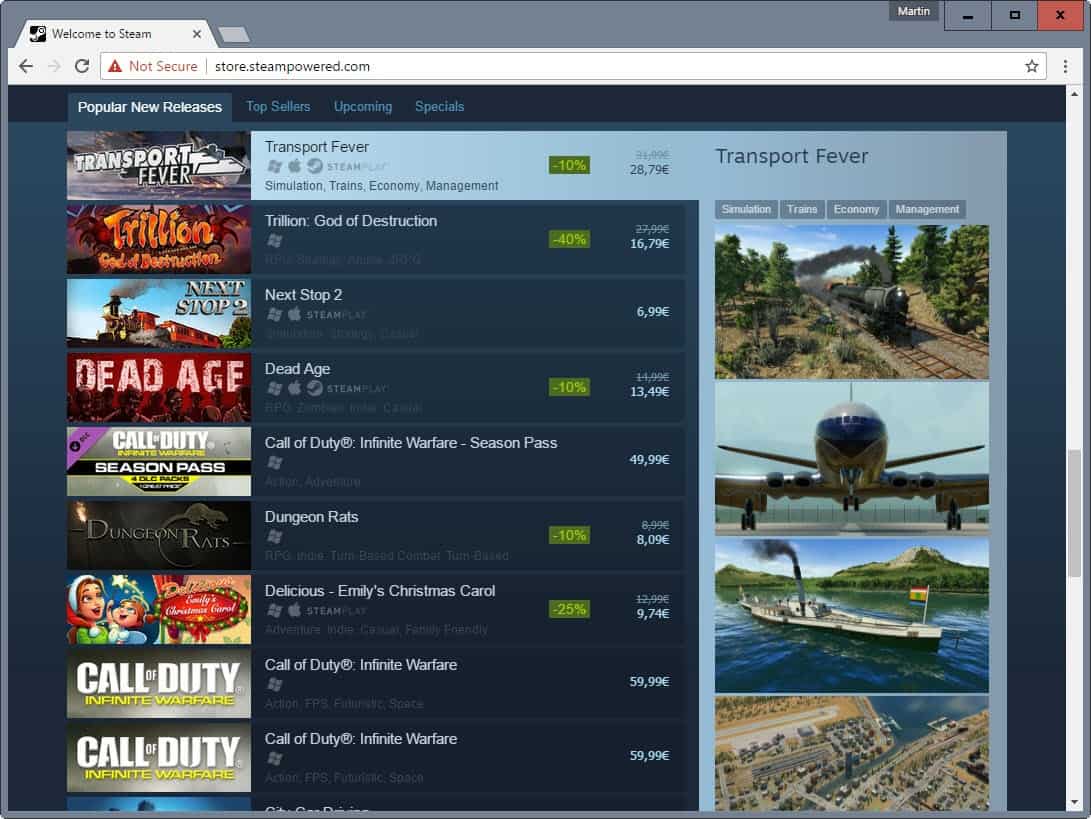Click Call of Duty Season Pass title
Screen dimensions: 1091x819
(411, 443)
